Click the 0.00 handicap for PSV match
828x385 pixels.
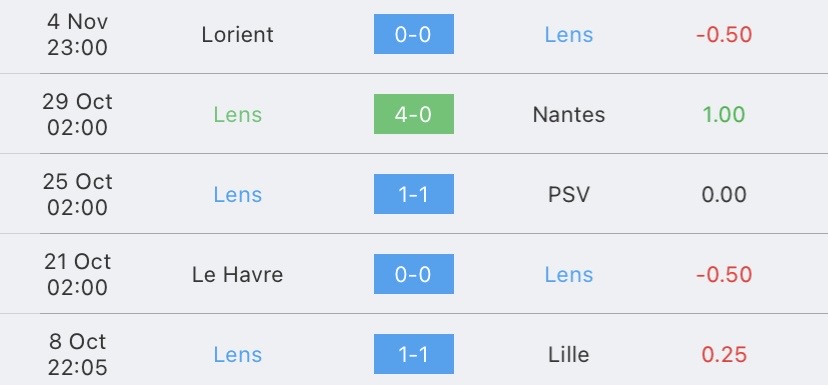tap(724, 194)
